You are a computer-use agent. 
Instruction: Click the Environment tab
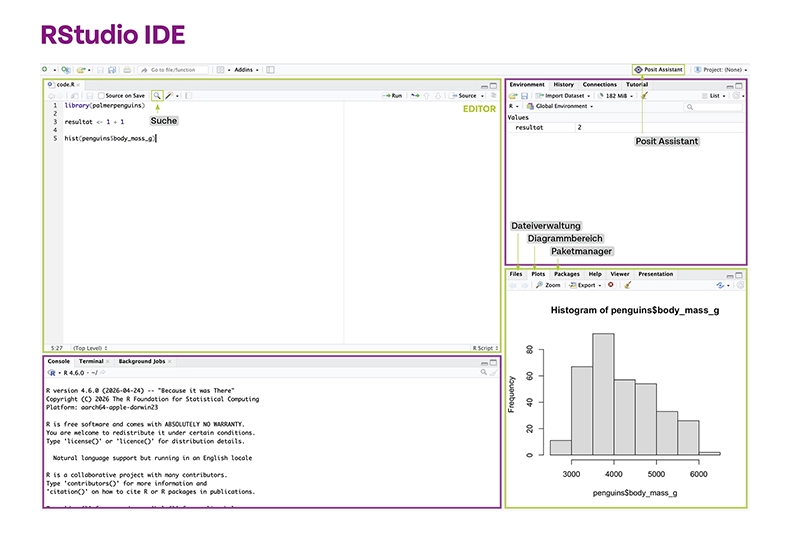tap(527, 85)
